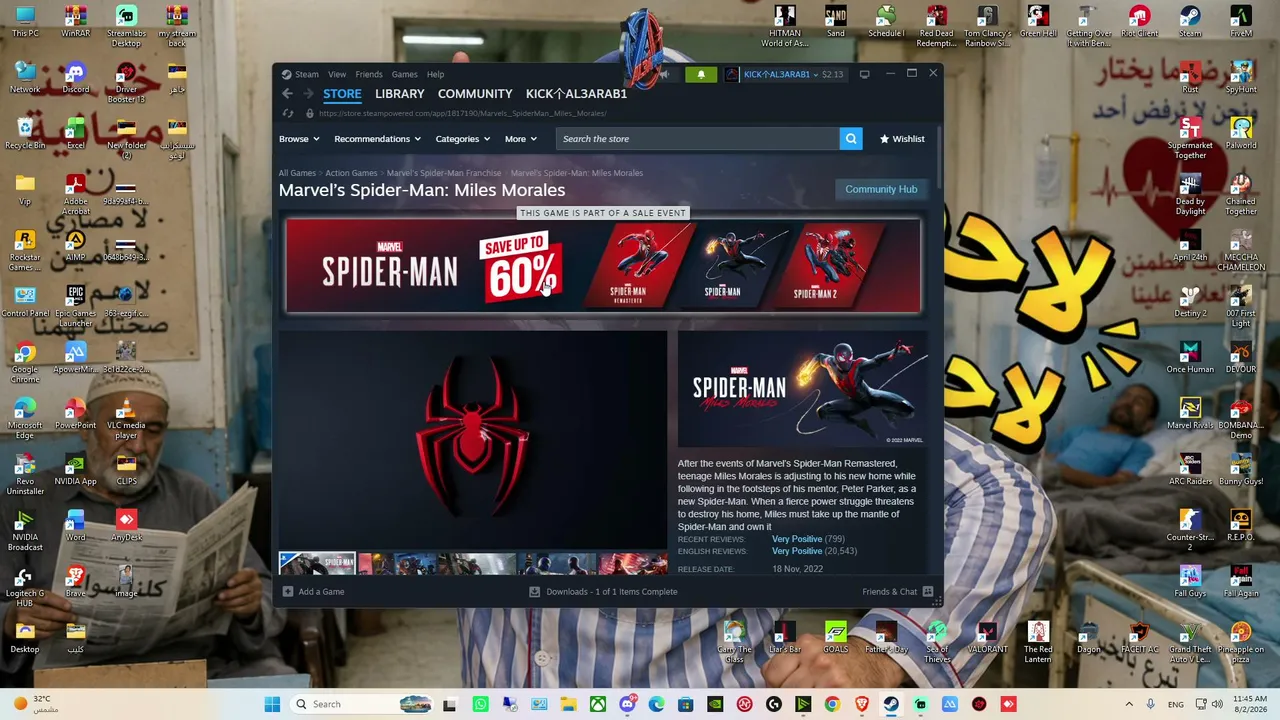Select the Control Panel desktop icon
The image size is (1280, 720).
(25, 302)
